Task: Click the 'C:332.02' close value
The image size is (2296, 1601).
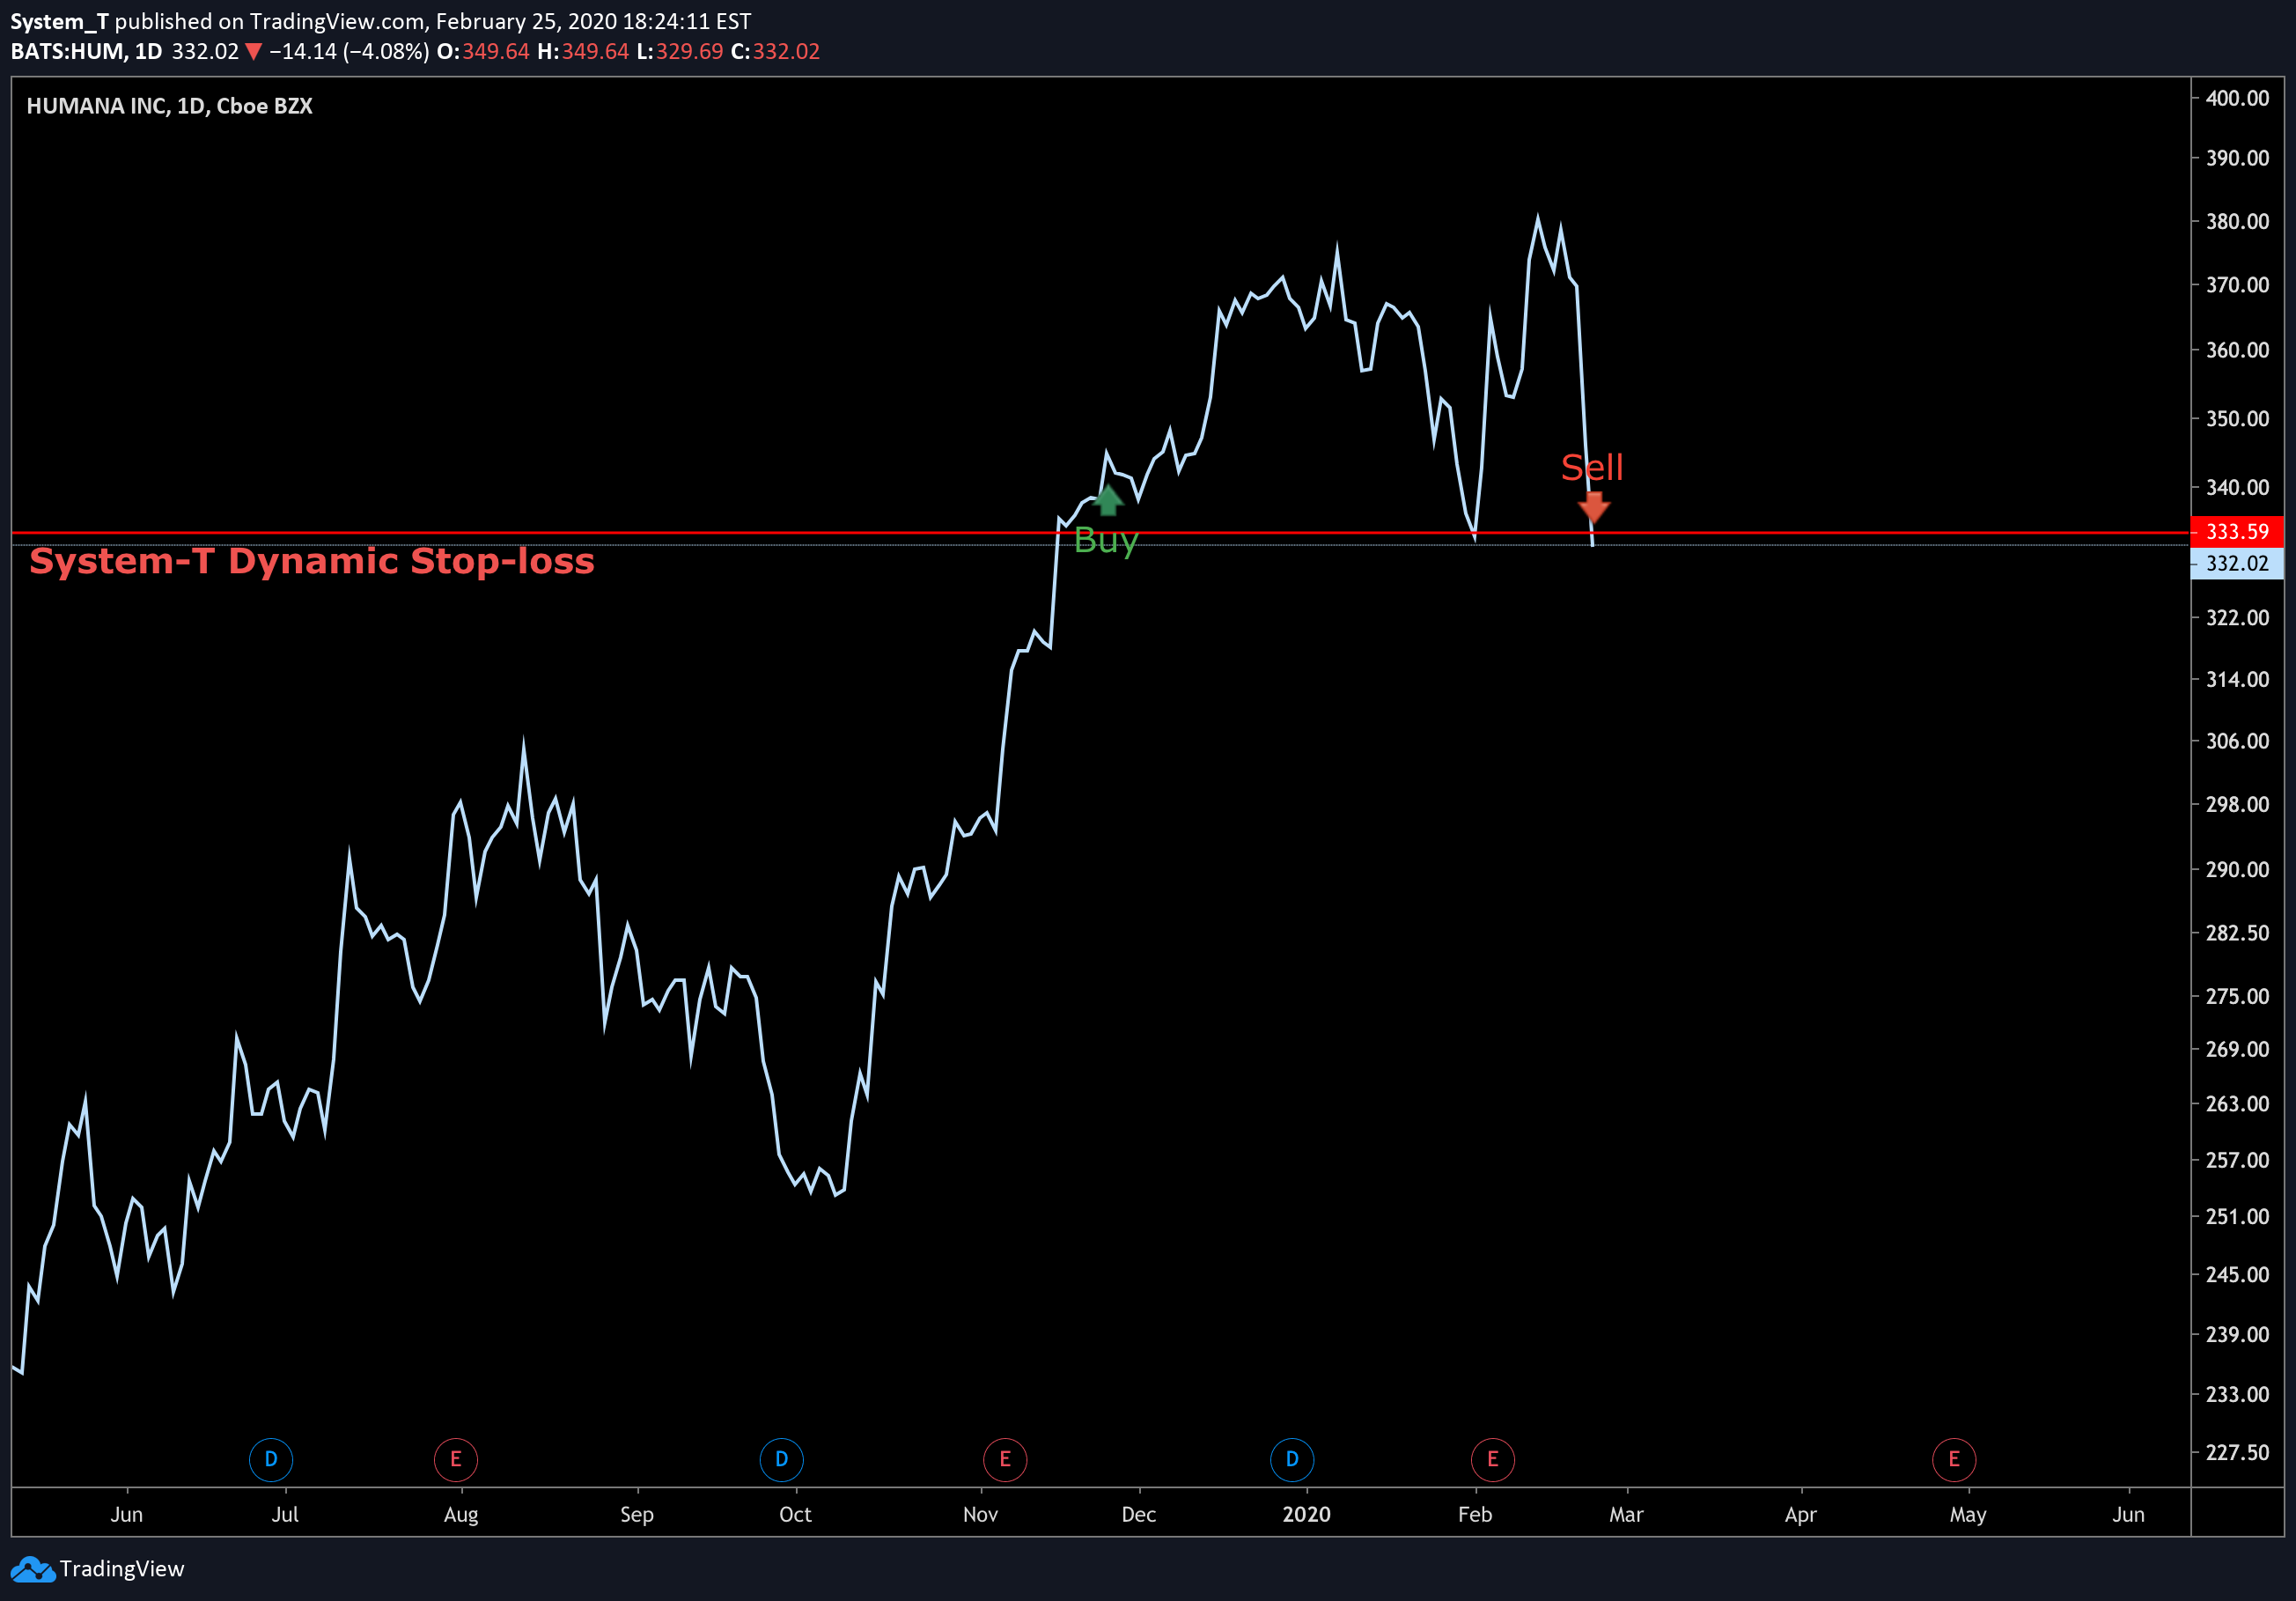Action: [775, 52]
